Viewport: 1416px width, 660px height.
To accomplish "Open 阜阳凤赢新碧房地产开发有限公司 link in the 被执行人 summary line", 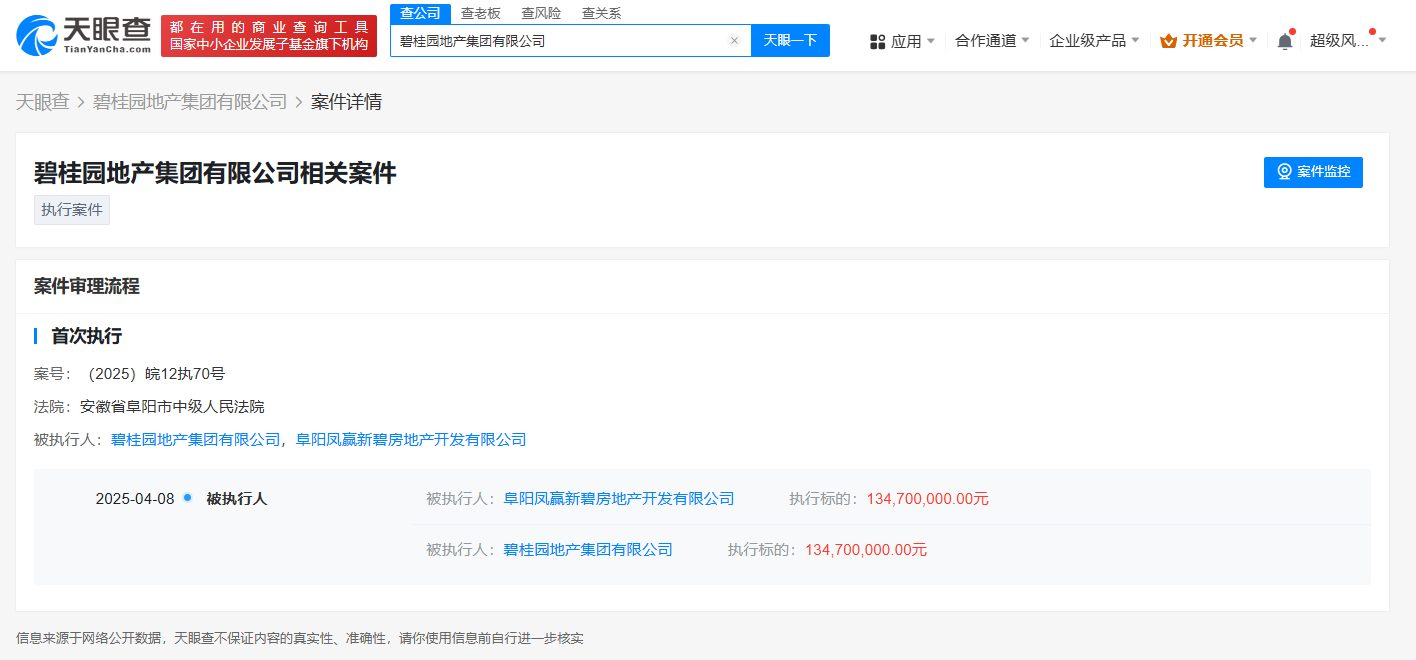I will (x=411, y=439).
